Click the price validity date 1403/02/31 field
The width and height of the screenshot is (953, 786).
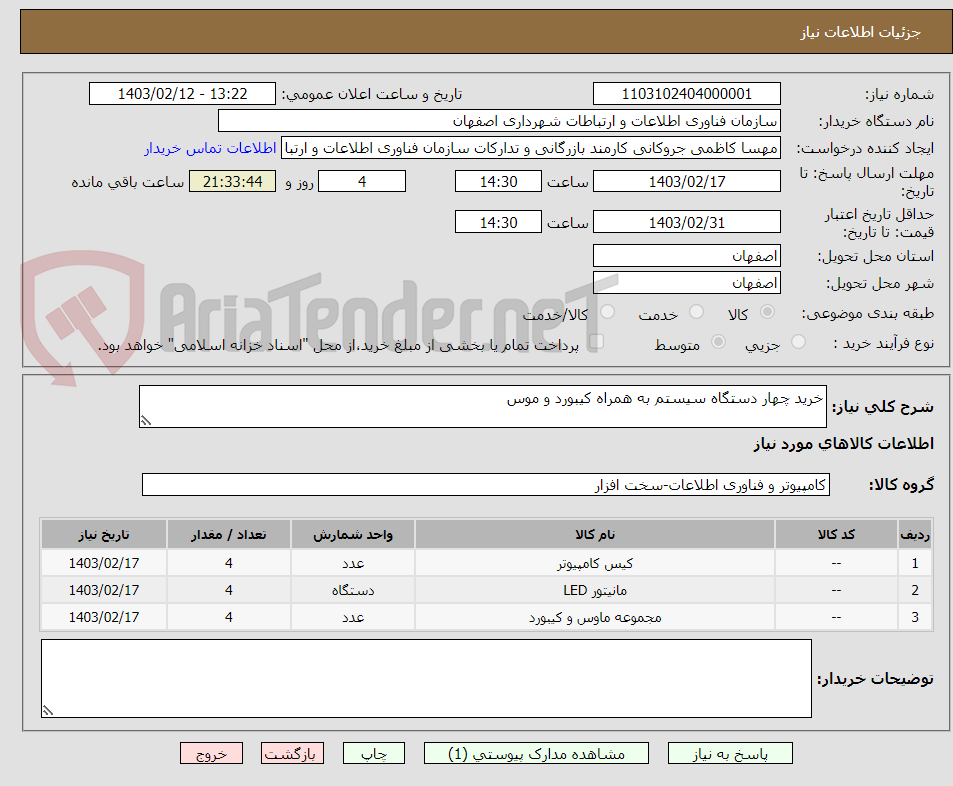687,222
